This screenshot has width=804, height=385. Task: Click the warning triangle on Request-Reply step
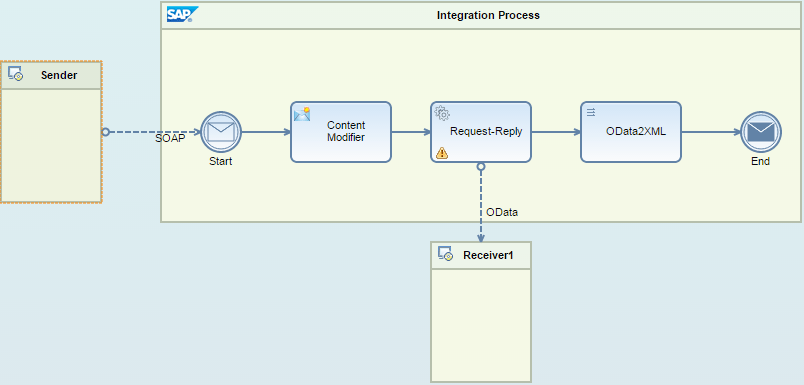(x=441, y=153)
